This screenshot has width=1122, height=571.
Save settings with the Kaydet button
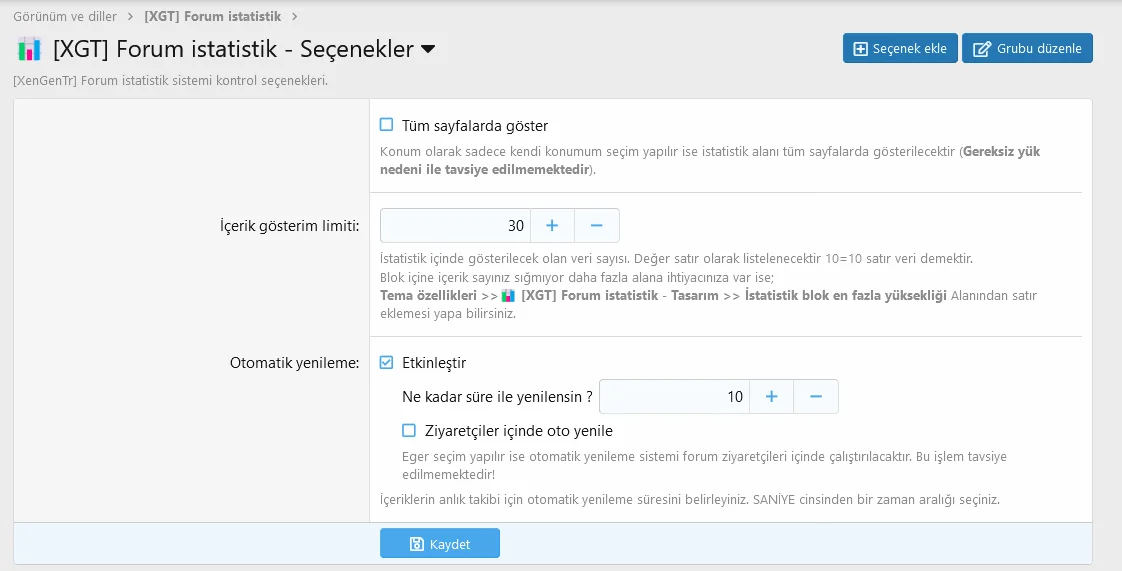pos(440,544)
